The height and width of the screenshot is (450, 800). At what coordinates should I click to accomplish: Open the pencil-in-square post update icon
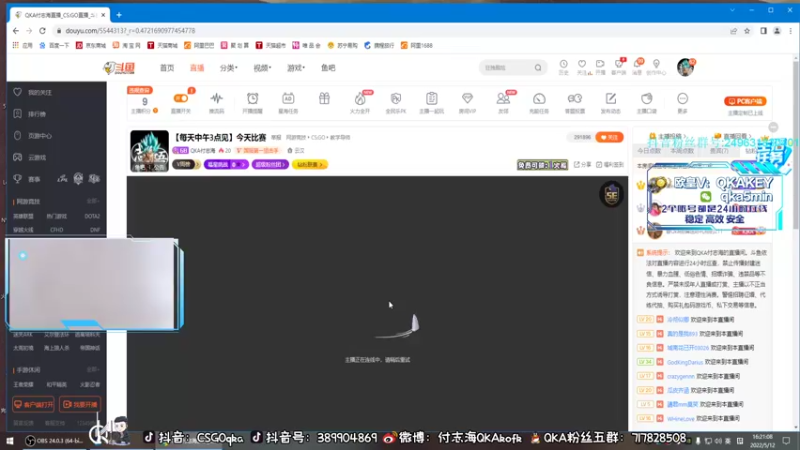611,98
